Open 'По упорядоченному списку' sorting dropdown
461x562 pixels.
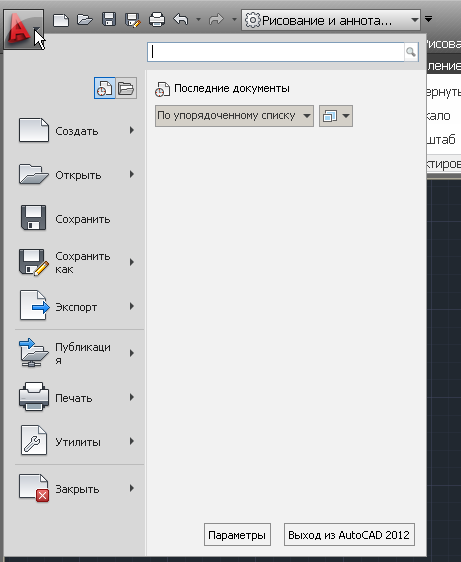click(234, 116)
